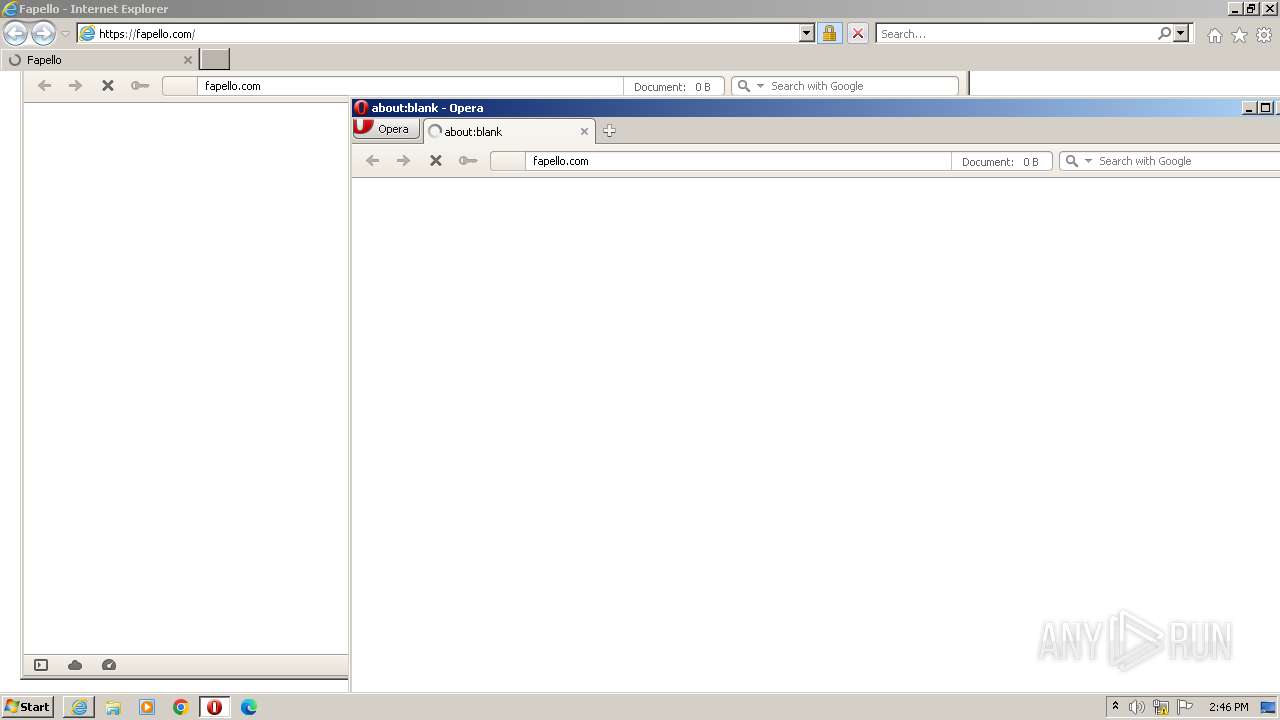The height and width of the screenshot is (720, 1280).
Task: Open Chrome from the taskbar
Action: [181, 707]
